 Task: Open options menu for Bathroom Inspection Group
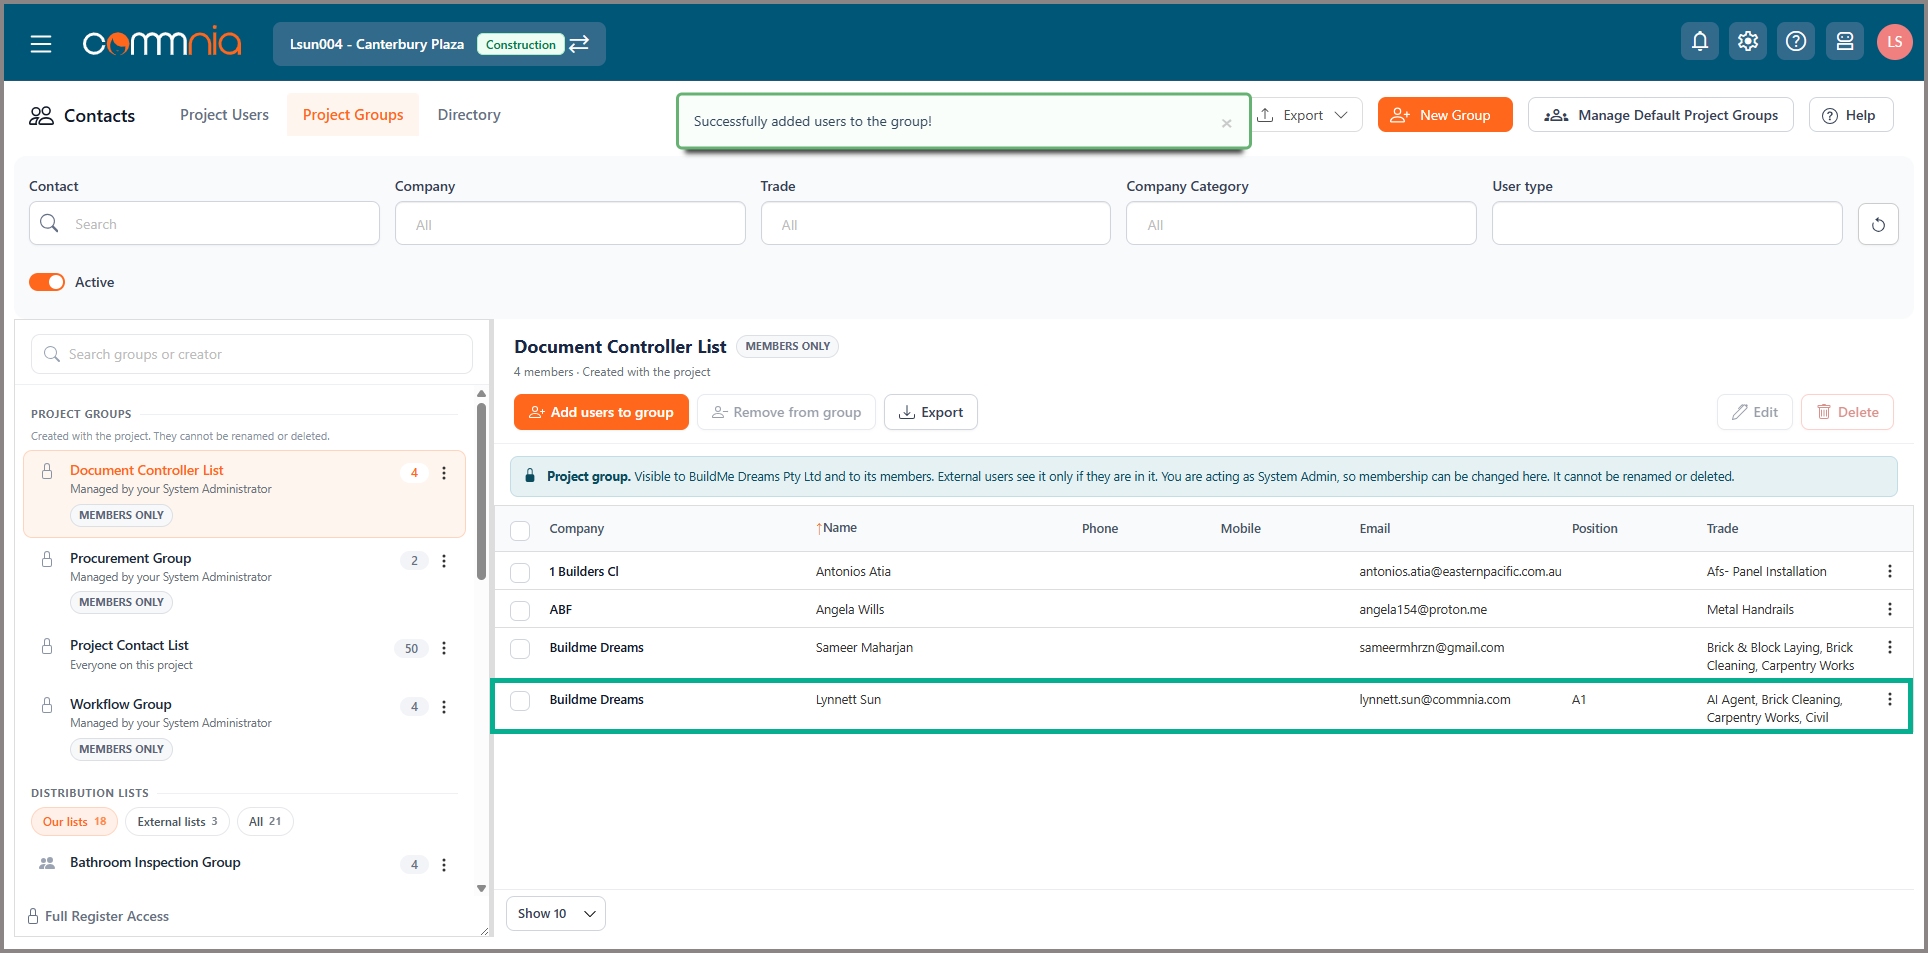444,865
